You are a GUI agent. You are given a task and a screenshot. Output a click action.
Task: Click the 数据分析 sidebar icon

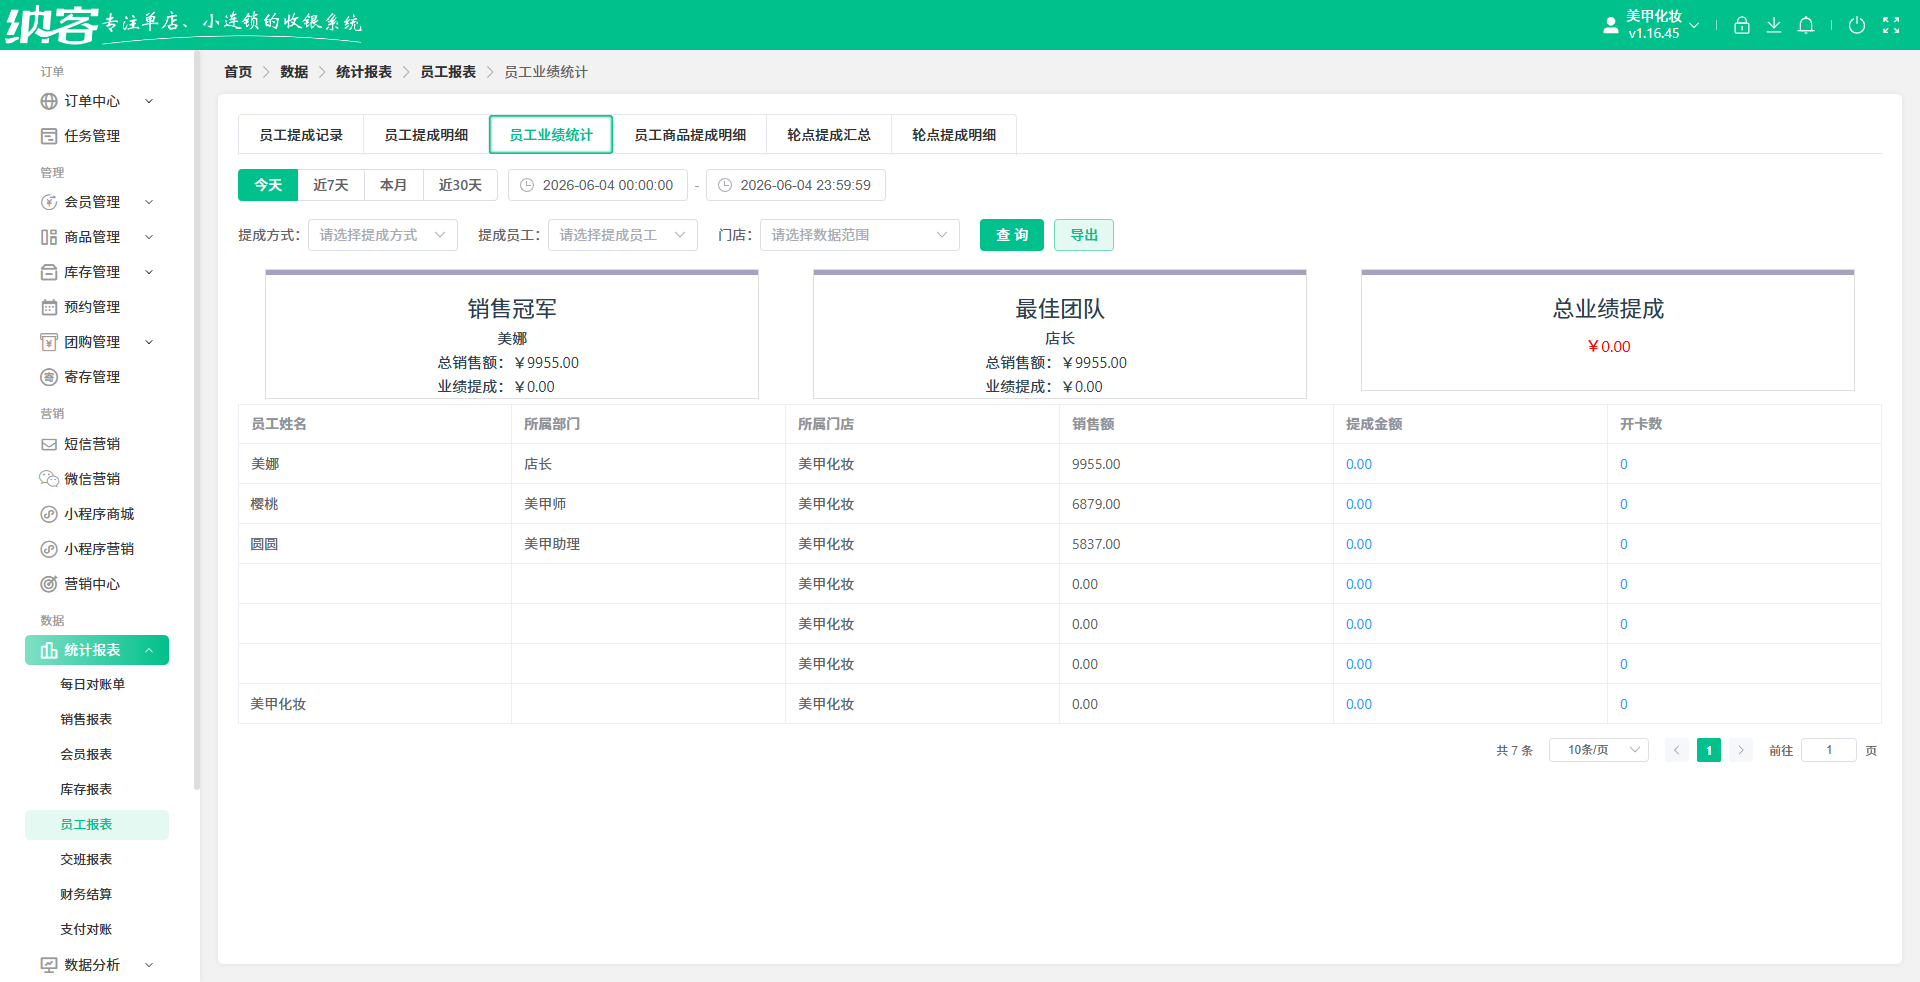pyautogui.click(x=48, y=965)
